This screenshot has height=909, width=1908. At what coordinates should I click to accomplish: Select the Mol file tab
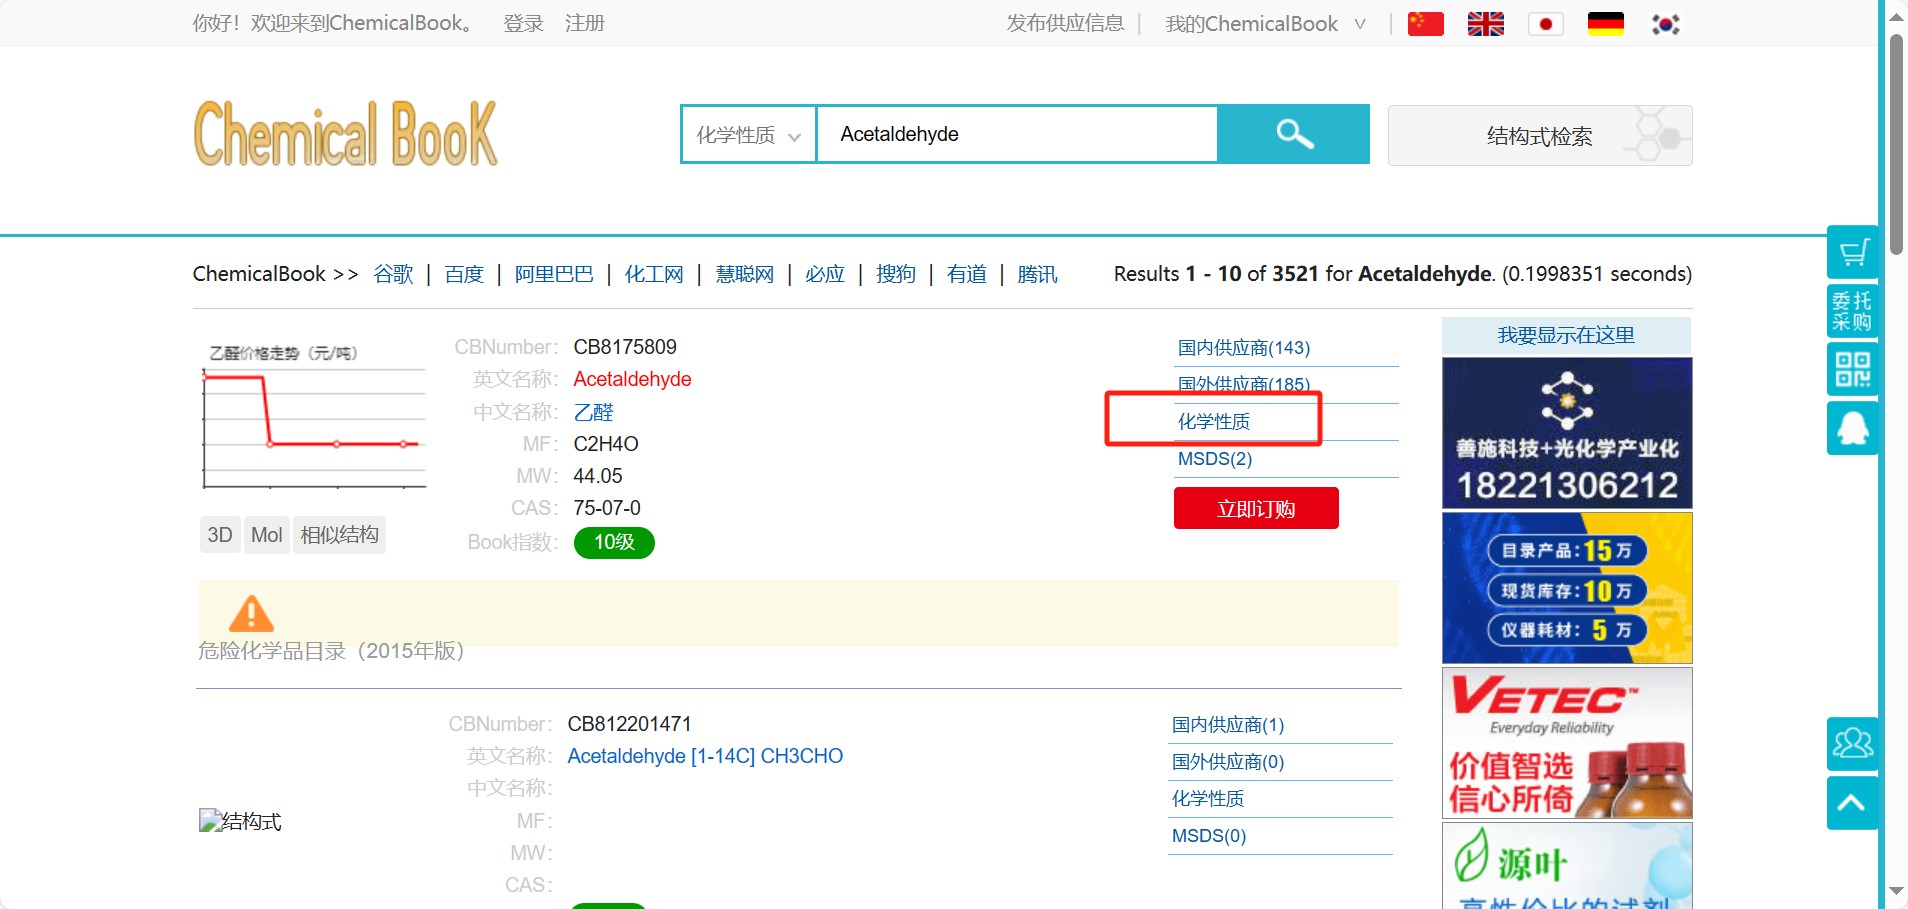click(267, 535)
